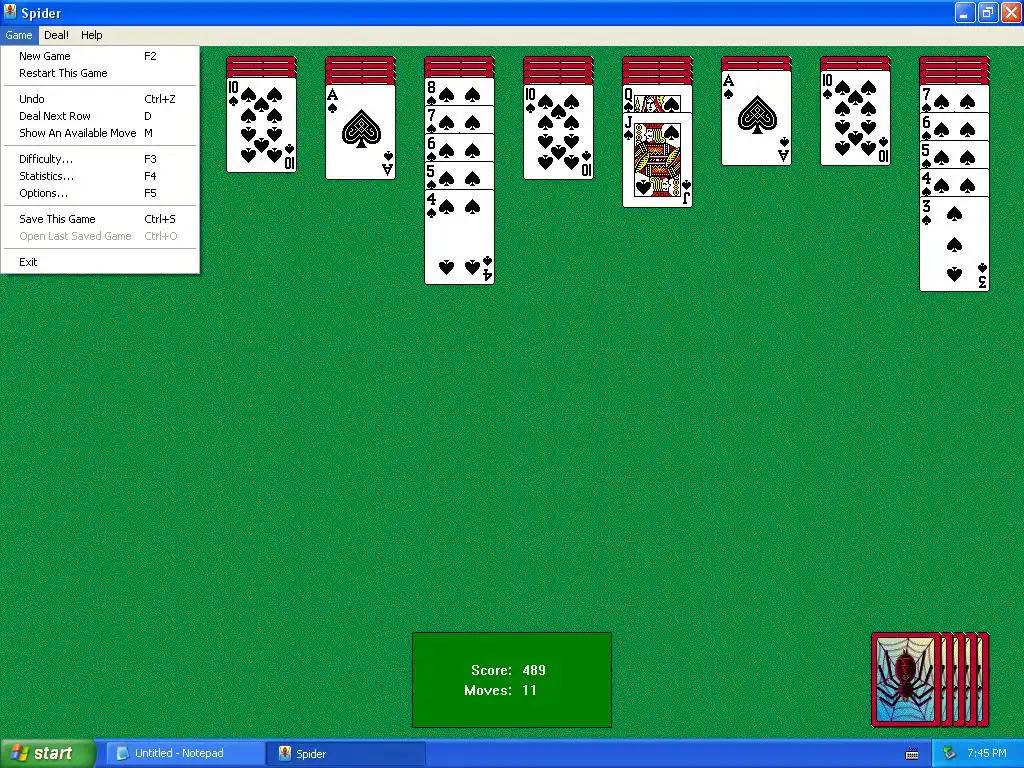The image size is (1024, 768).
Task: Select the ace of spades in sixth column
Action: click(756, 118)
